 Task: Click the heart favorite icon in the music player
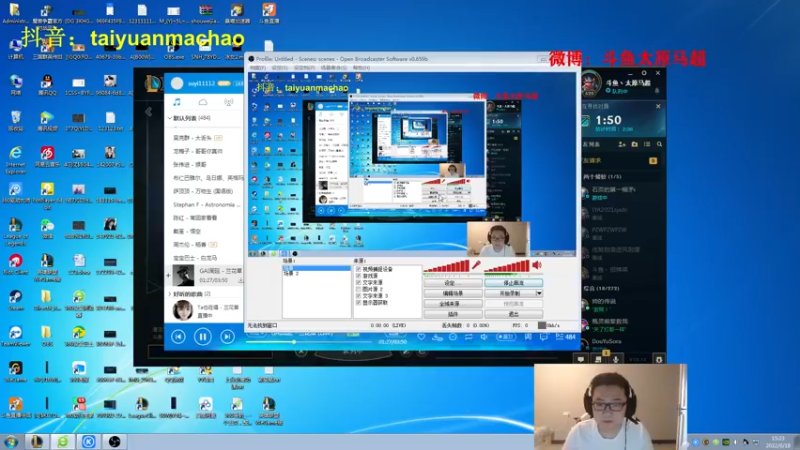click(x=421, y=337)
